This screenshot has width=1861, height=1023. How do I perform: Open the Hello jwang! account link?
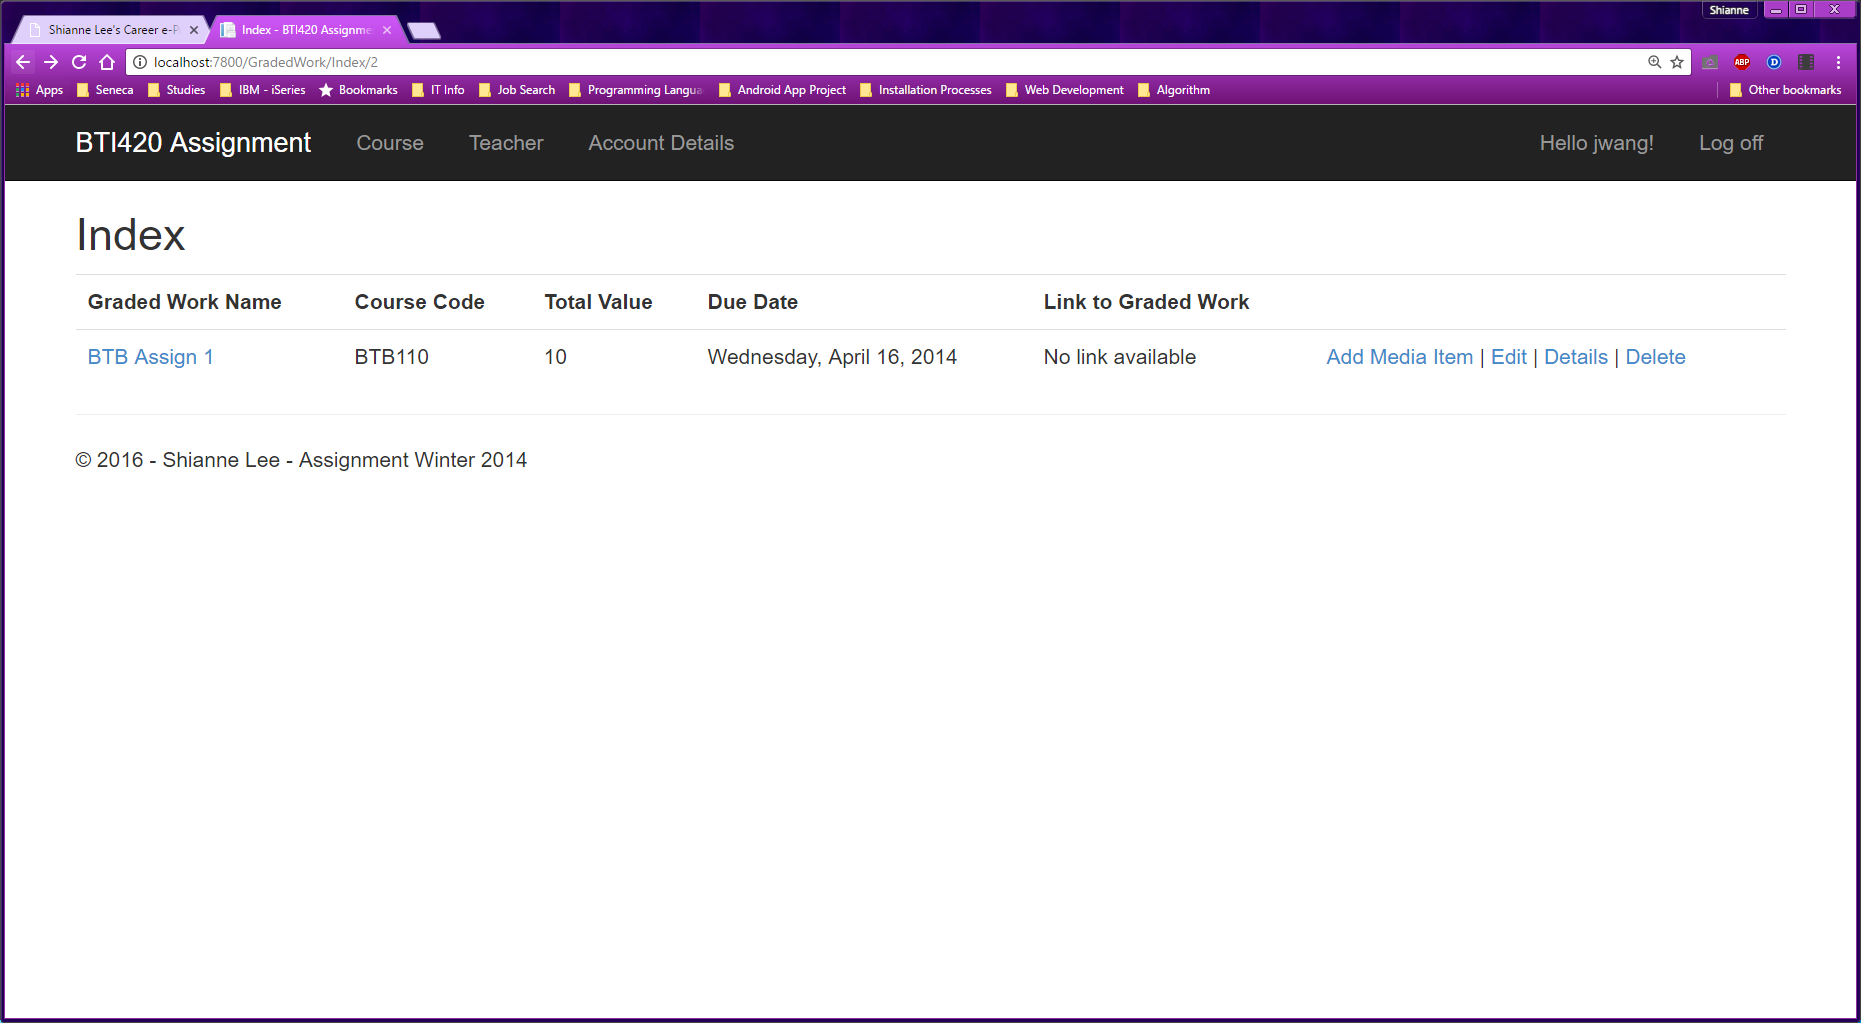tap(1596, 143)
